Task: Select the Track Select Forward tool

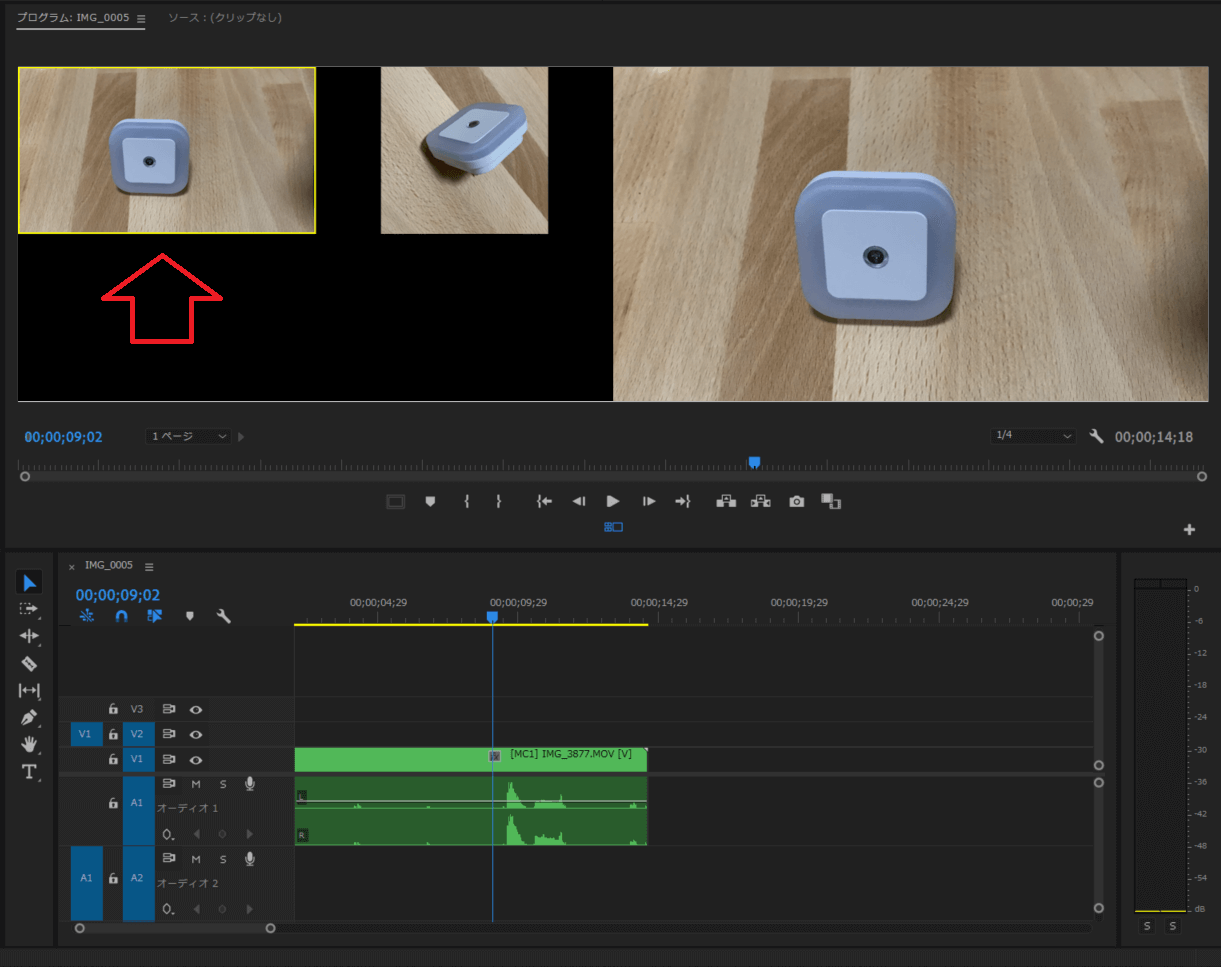Action: (29, 609)
